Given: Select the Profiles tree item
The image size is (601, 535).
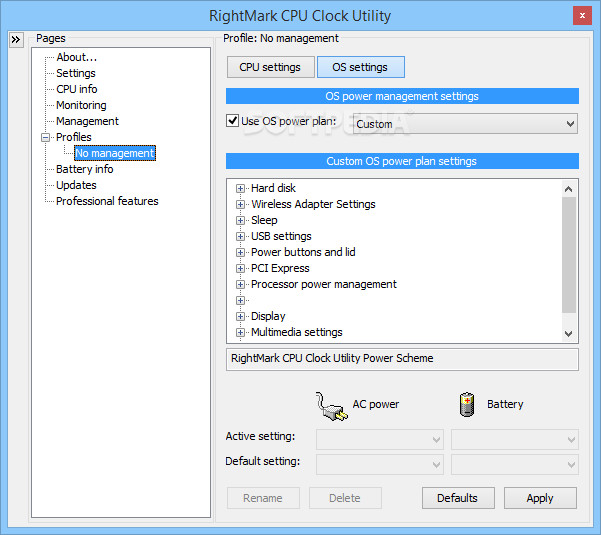Looking at the screenshot, I should coord(74,137).
